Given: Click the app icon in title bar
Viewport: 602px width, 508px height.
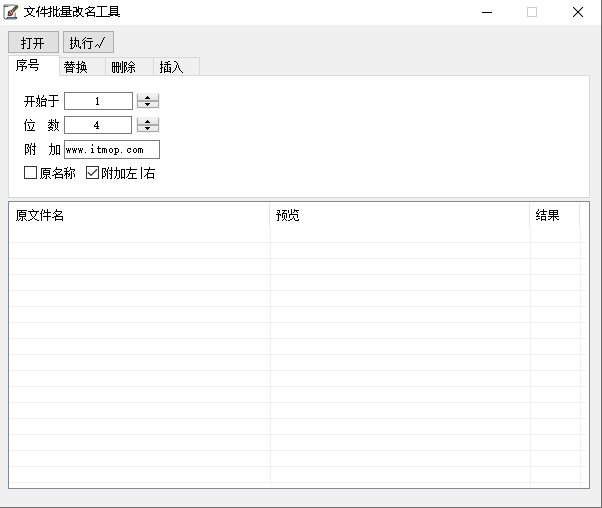Looking at the screenshot, I should (x=11, y=12).
